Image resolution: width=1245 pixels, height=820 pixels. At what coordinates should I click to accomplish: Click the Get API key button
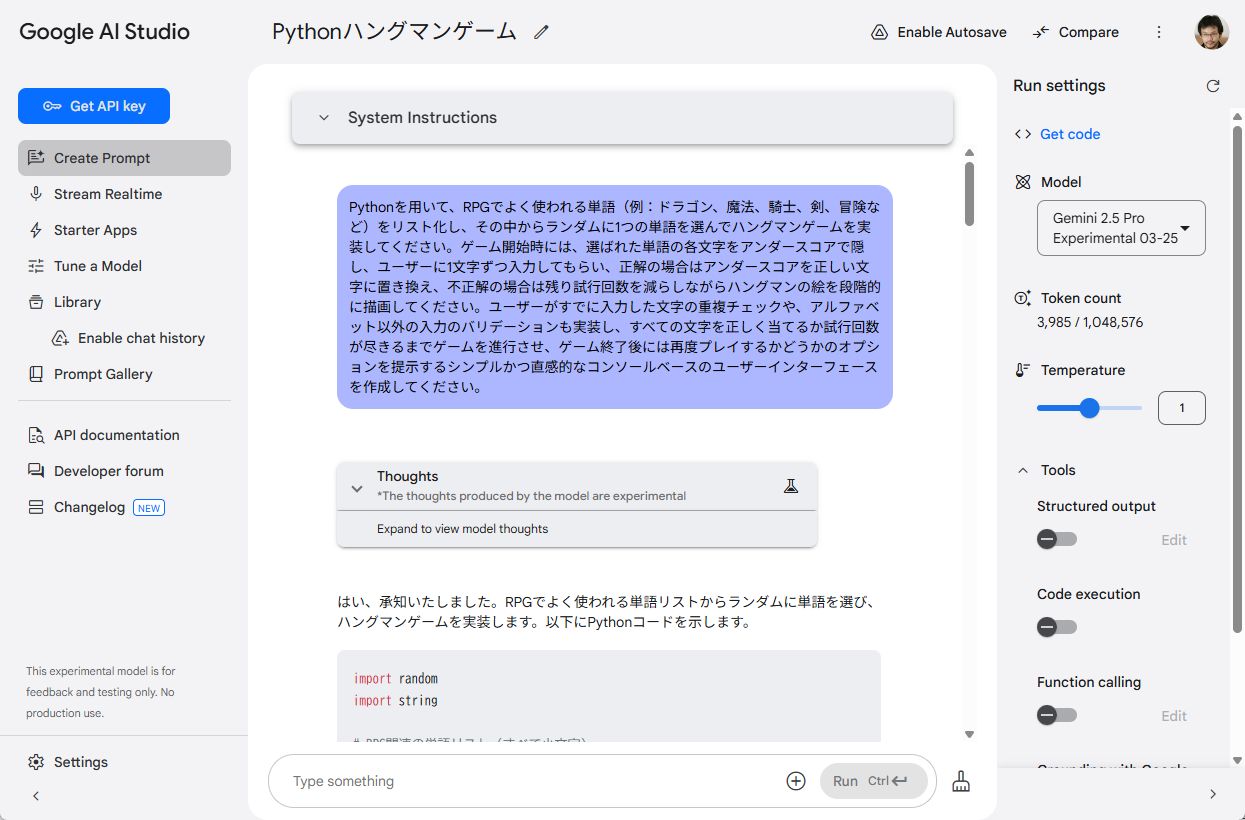point(93,105)
